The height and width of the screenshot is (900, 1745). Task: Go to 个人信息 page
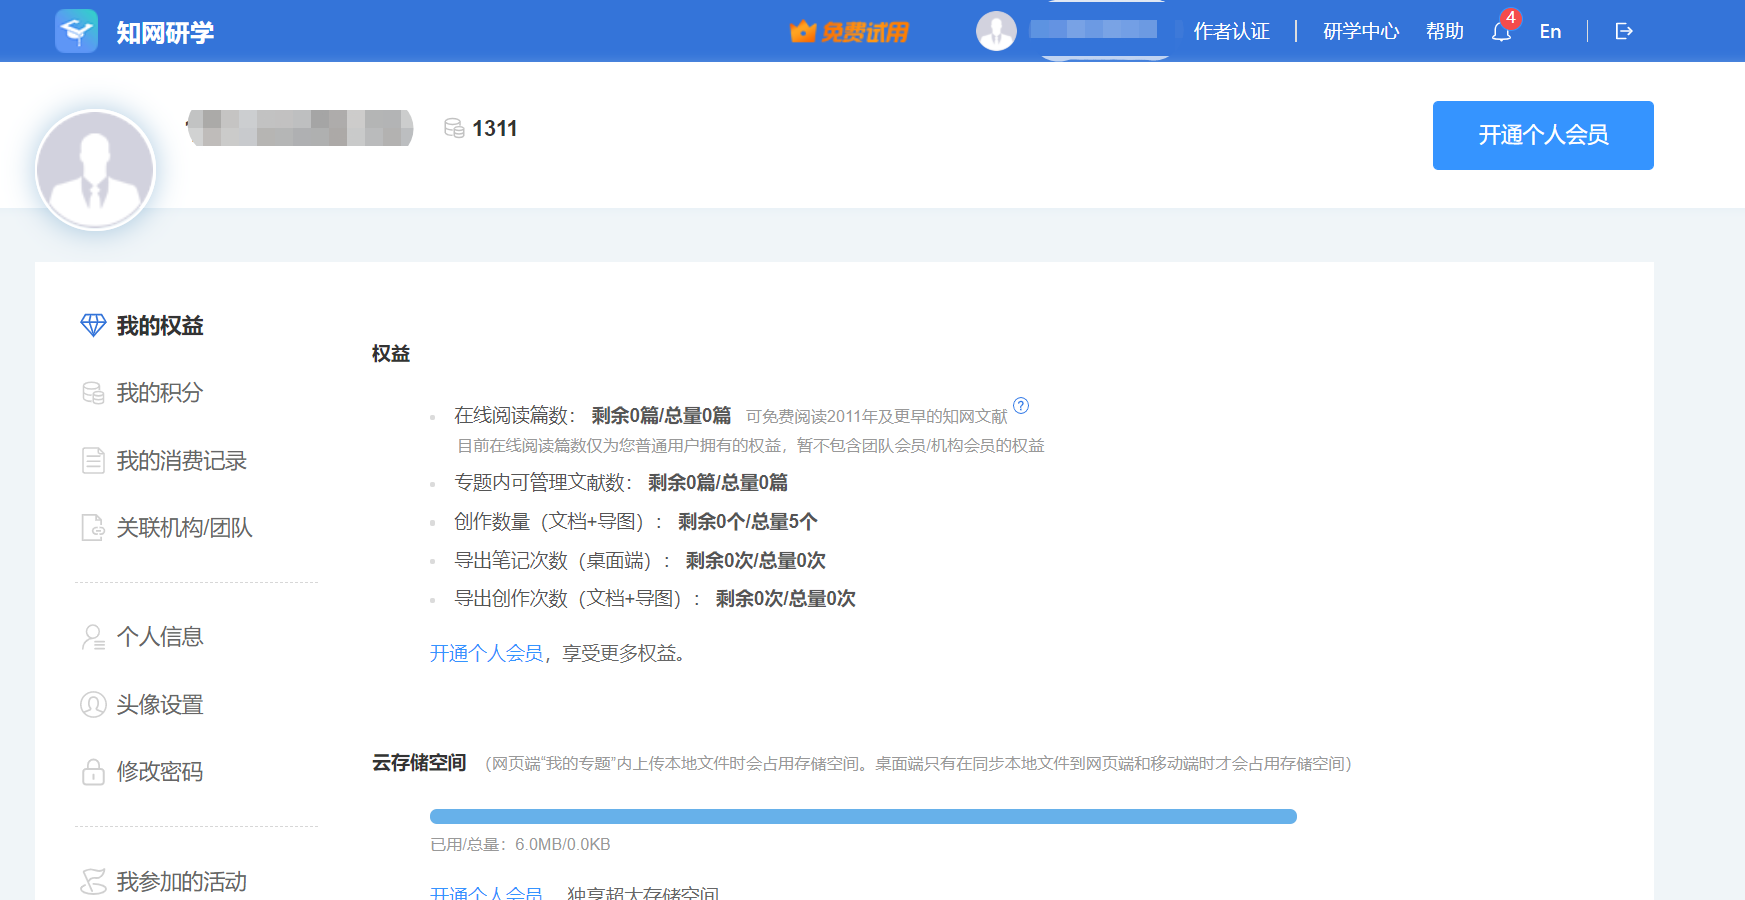click(x=159, y=637)
